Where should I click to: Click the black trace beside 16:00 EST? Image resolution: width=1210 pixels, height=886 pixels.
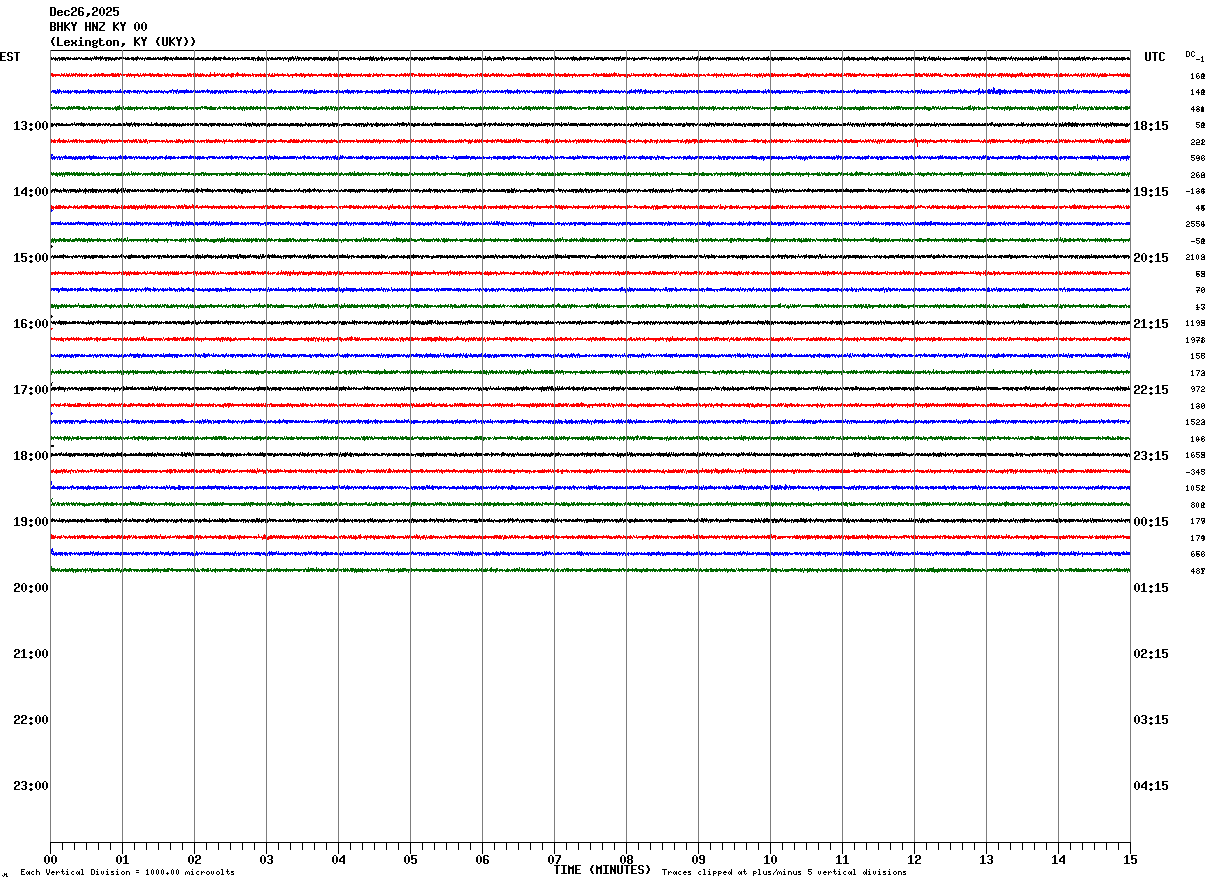coord(590,323)
